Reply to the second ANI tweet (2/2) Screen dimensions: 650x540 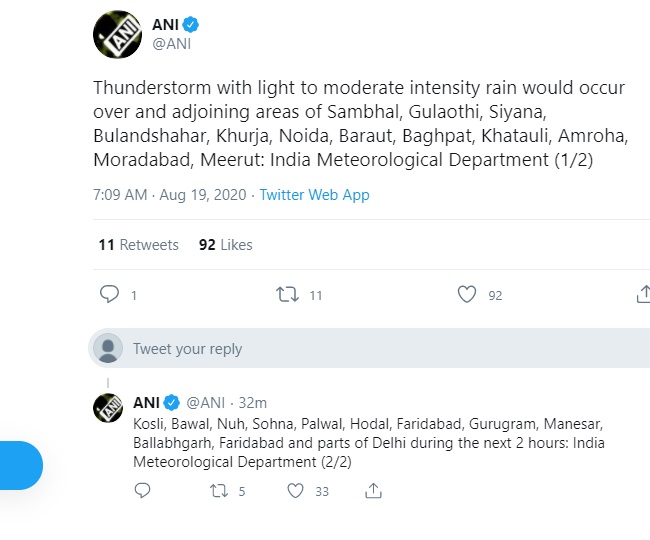point(142,491)
